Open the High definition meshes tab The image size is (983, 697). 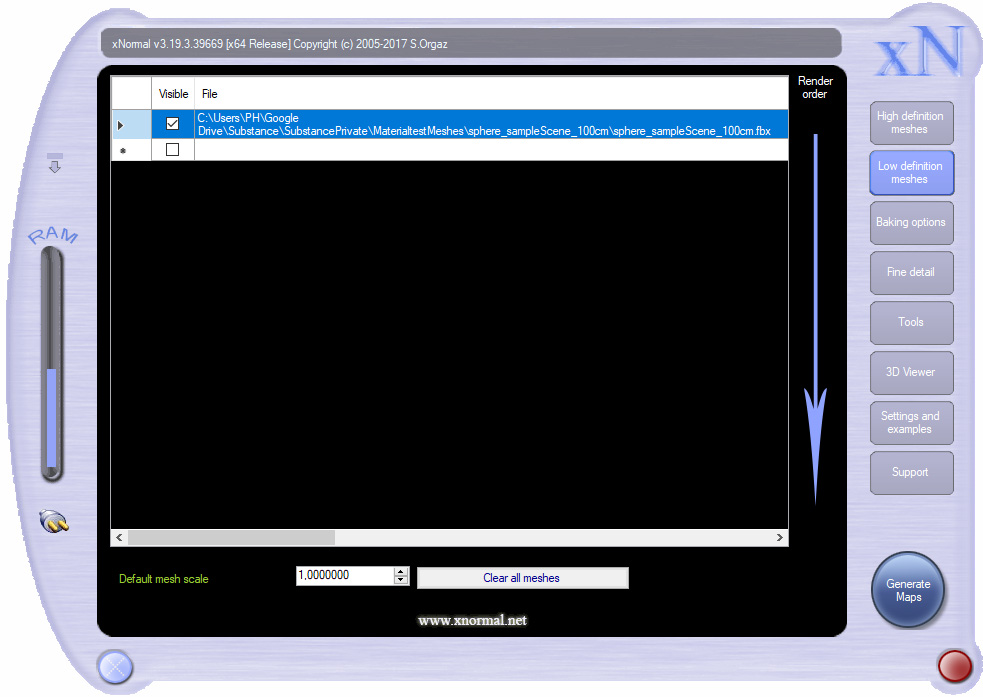click(x=910, y=123)
